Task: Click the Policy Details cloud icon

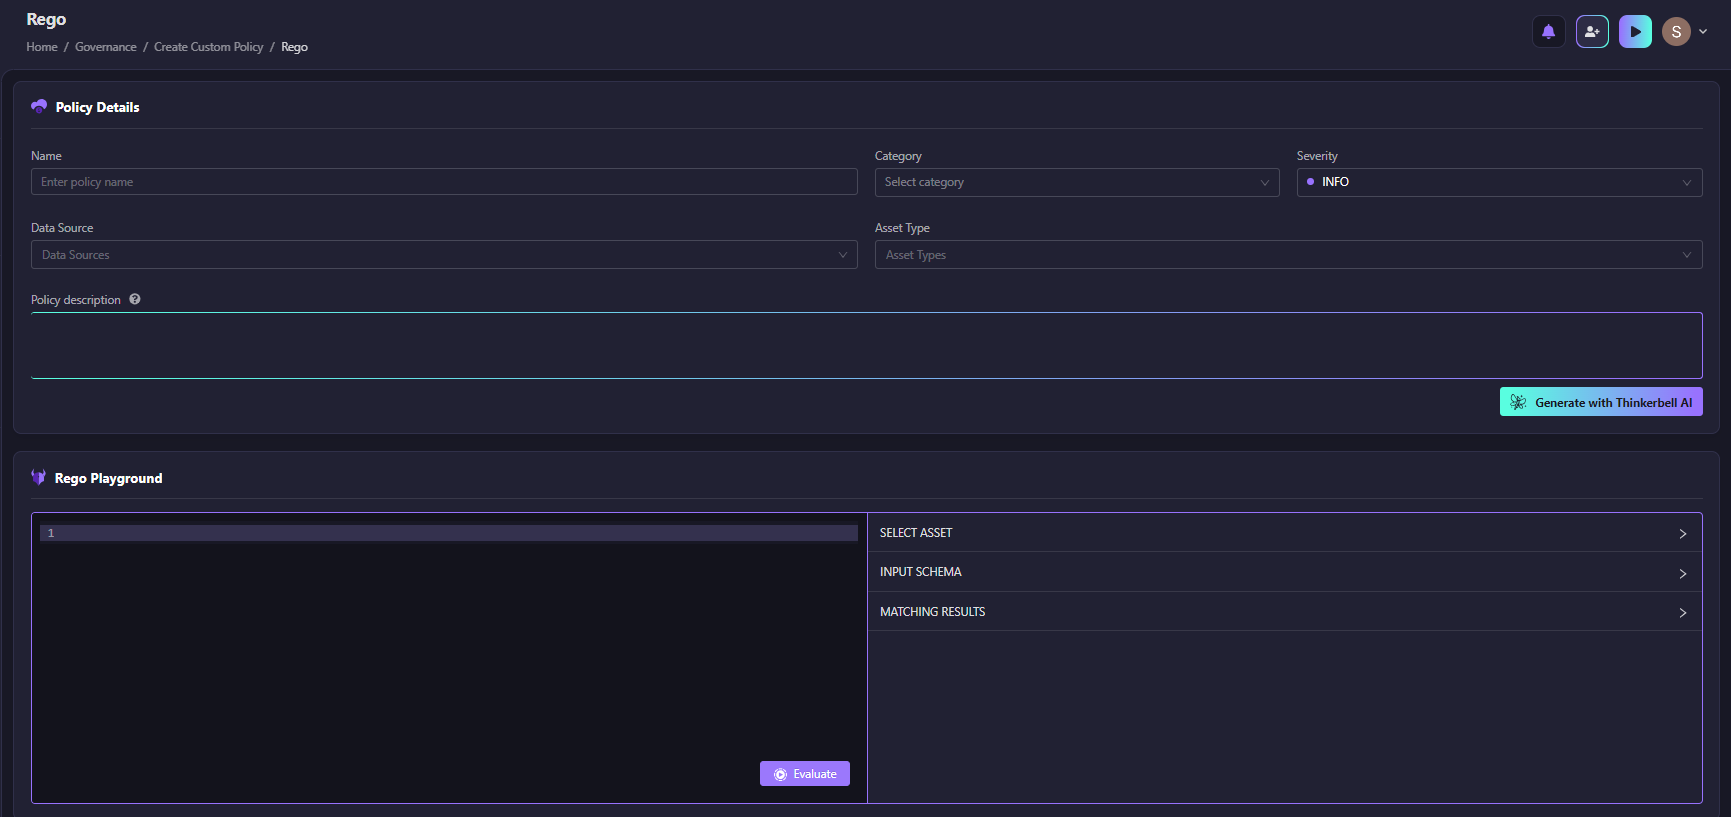Action: pyautogui.click(x=39, y=106)
